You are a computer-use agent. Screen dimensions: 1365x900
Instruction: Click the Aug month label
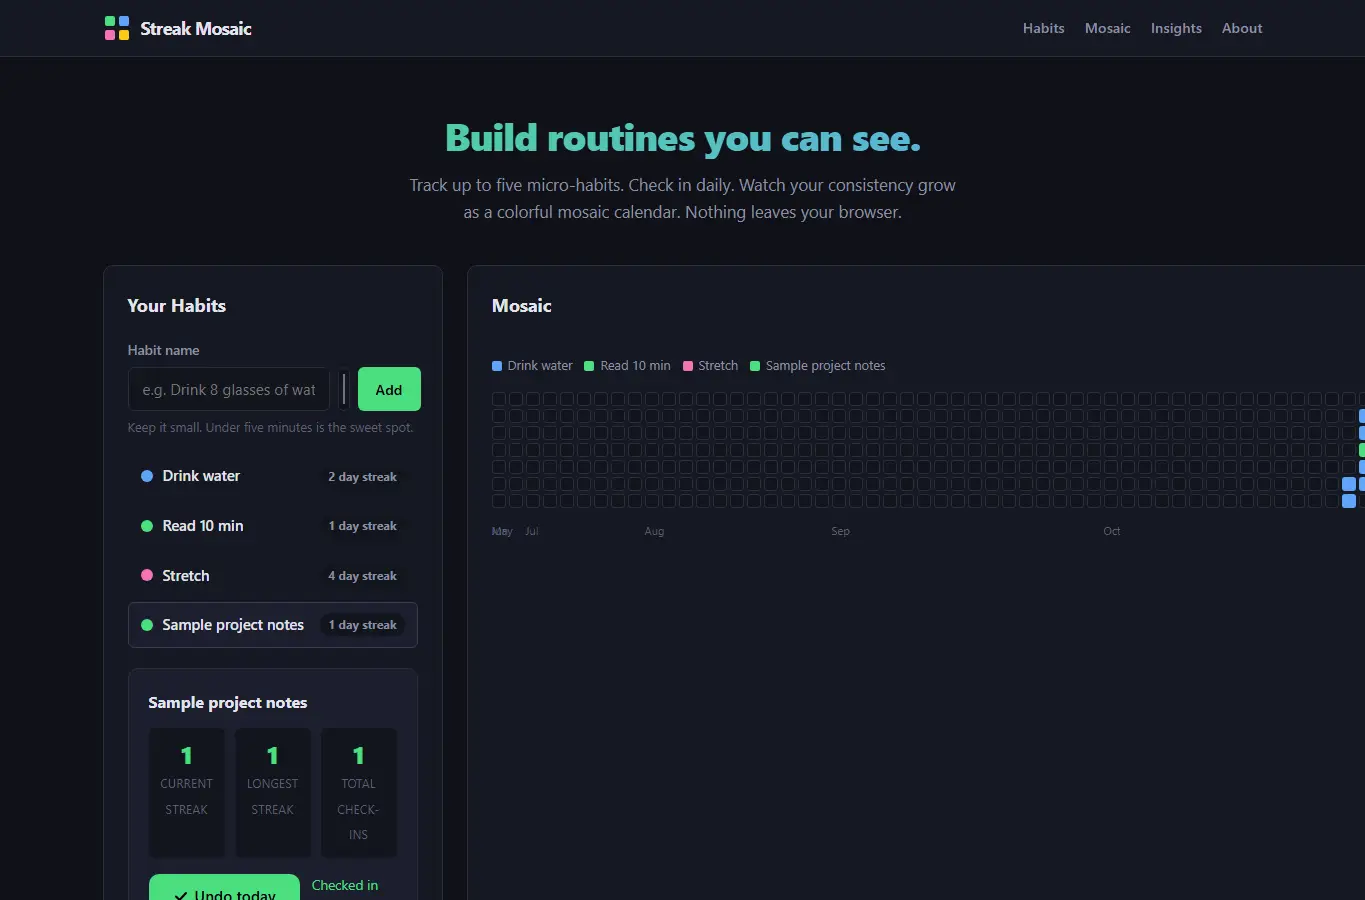click(x=654, y=532)
